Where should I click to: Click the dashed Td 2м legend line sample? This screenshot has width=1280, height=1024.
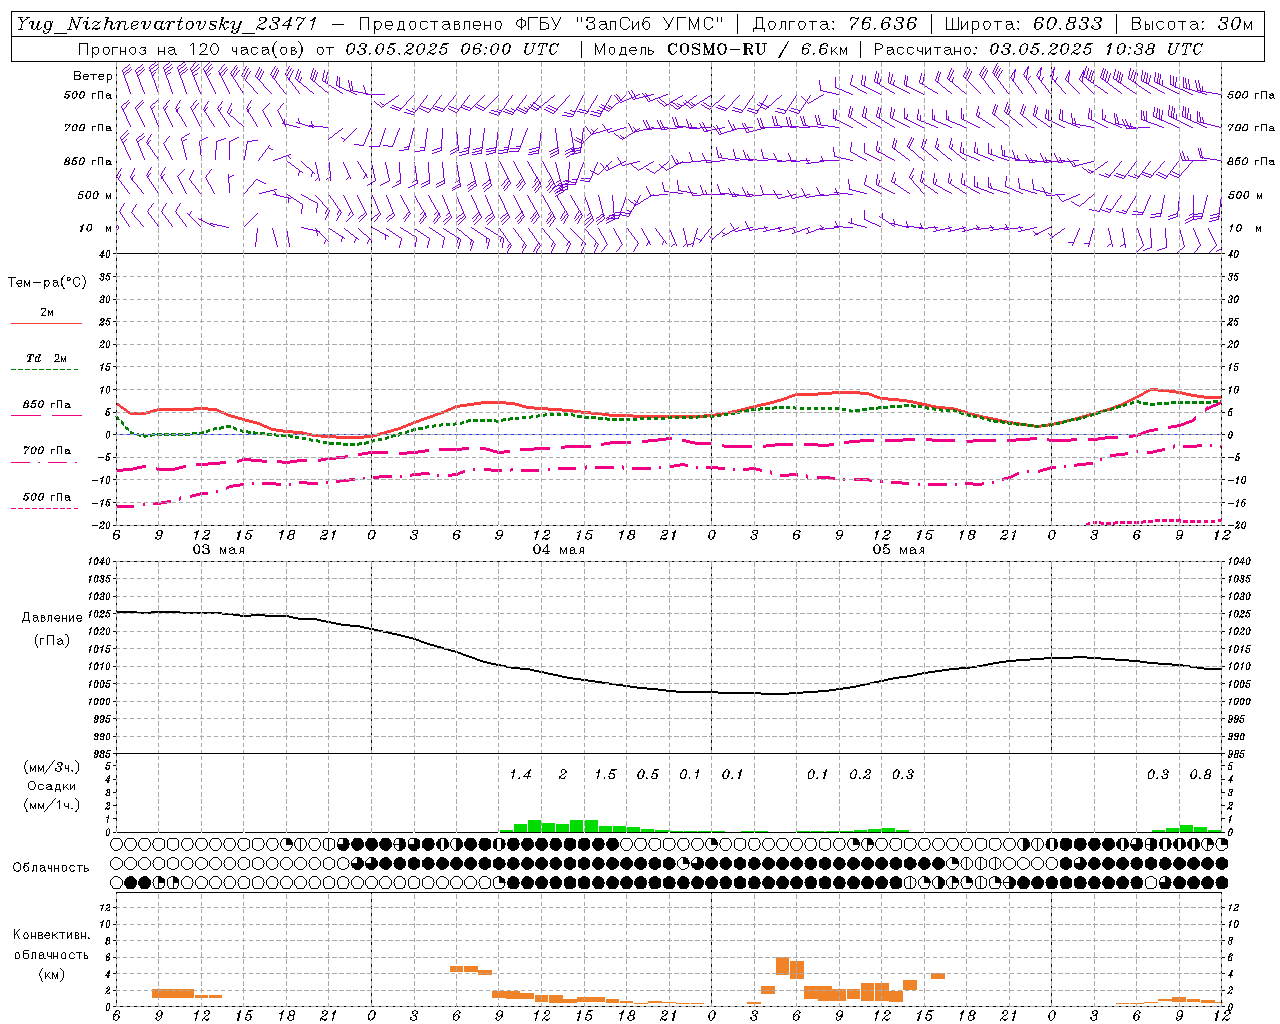(46, 370)
